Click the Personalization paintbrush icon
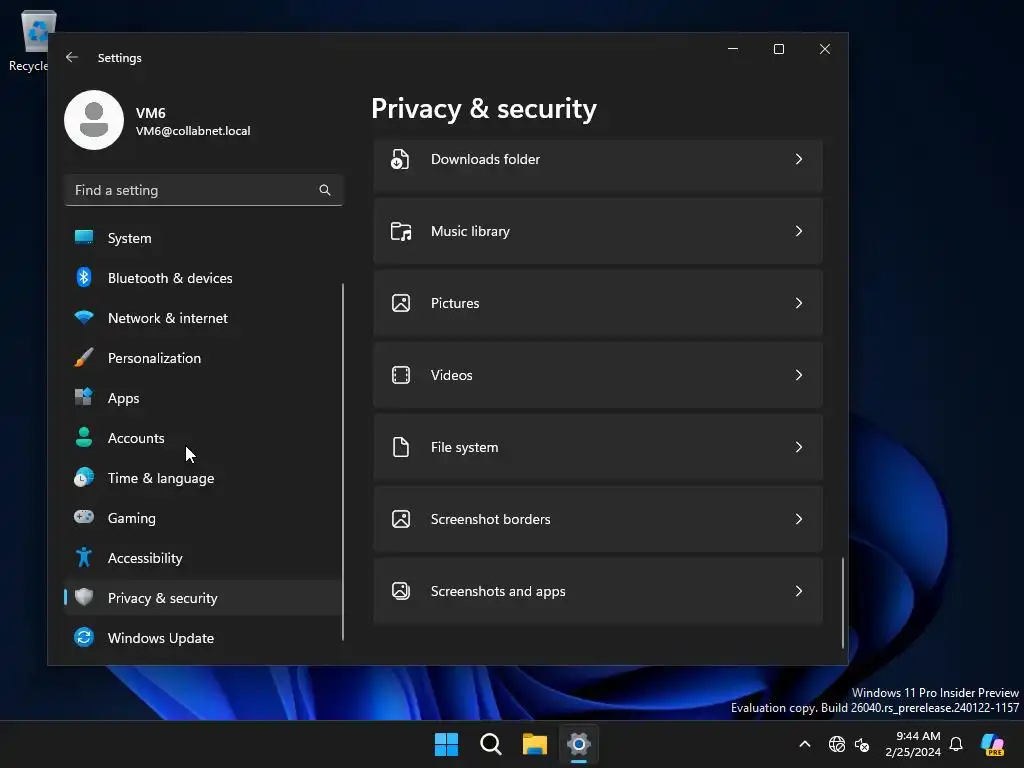 [x=84, y=357]
